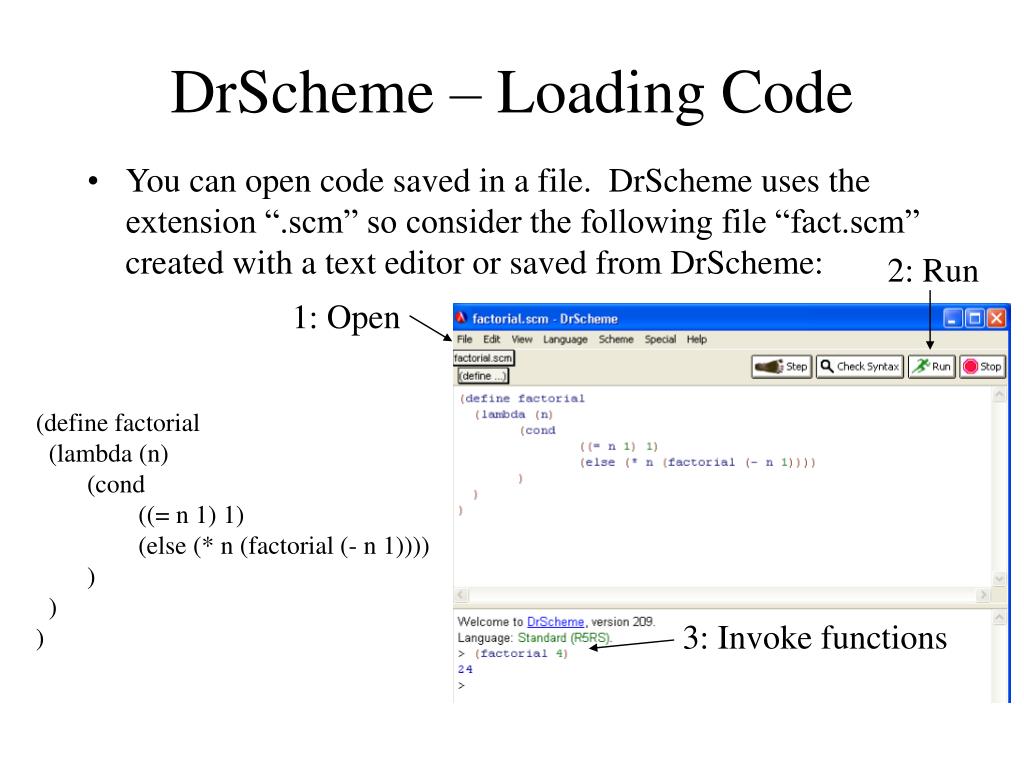
Task: Click the Step button with foot icon
Action: click(781, 366)
